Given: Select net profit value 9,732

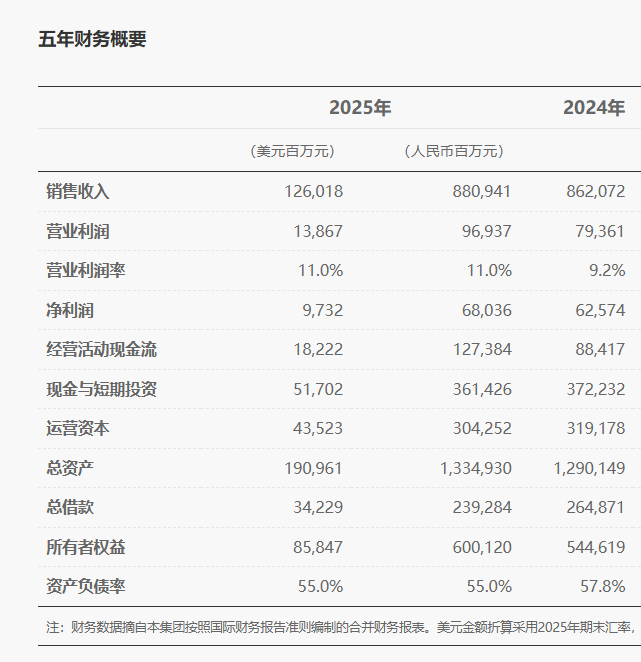Looking at the screenshot, I should (x=323, y=310).
